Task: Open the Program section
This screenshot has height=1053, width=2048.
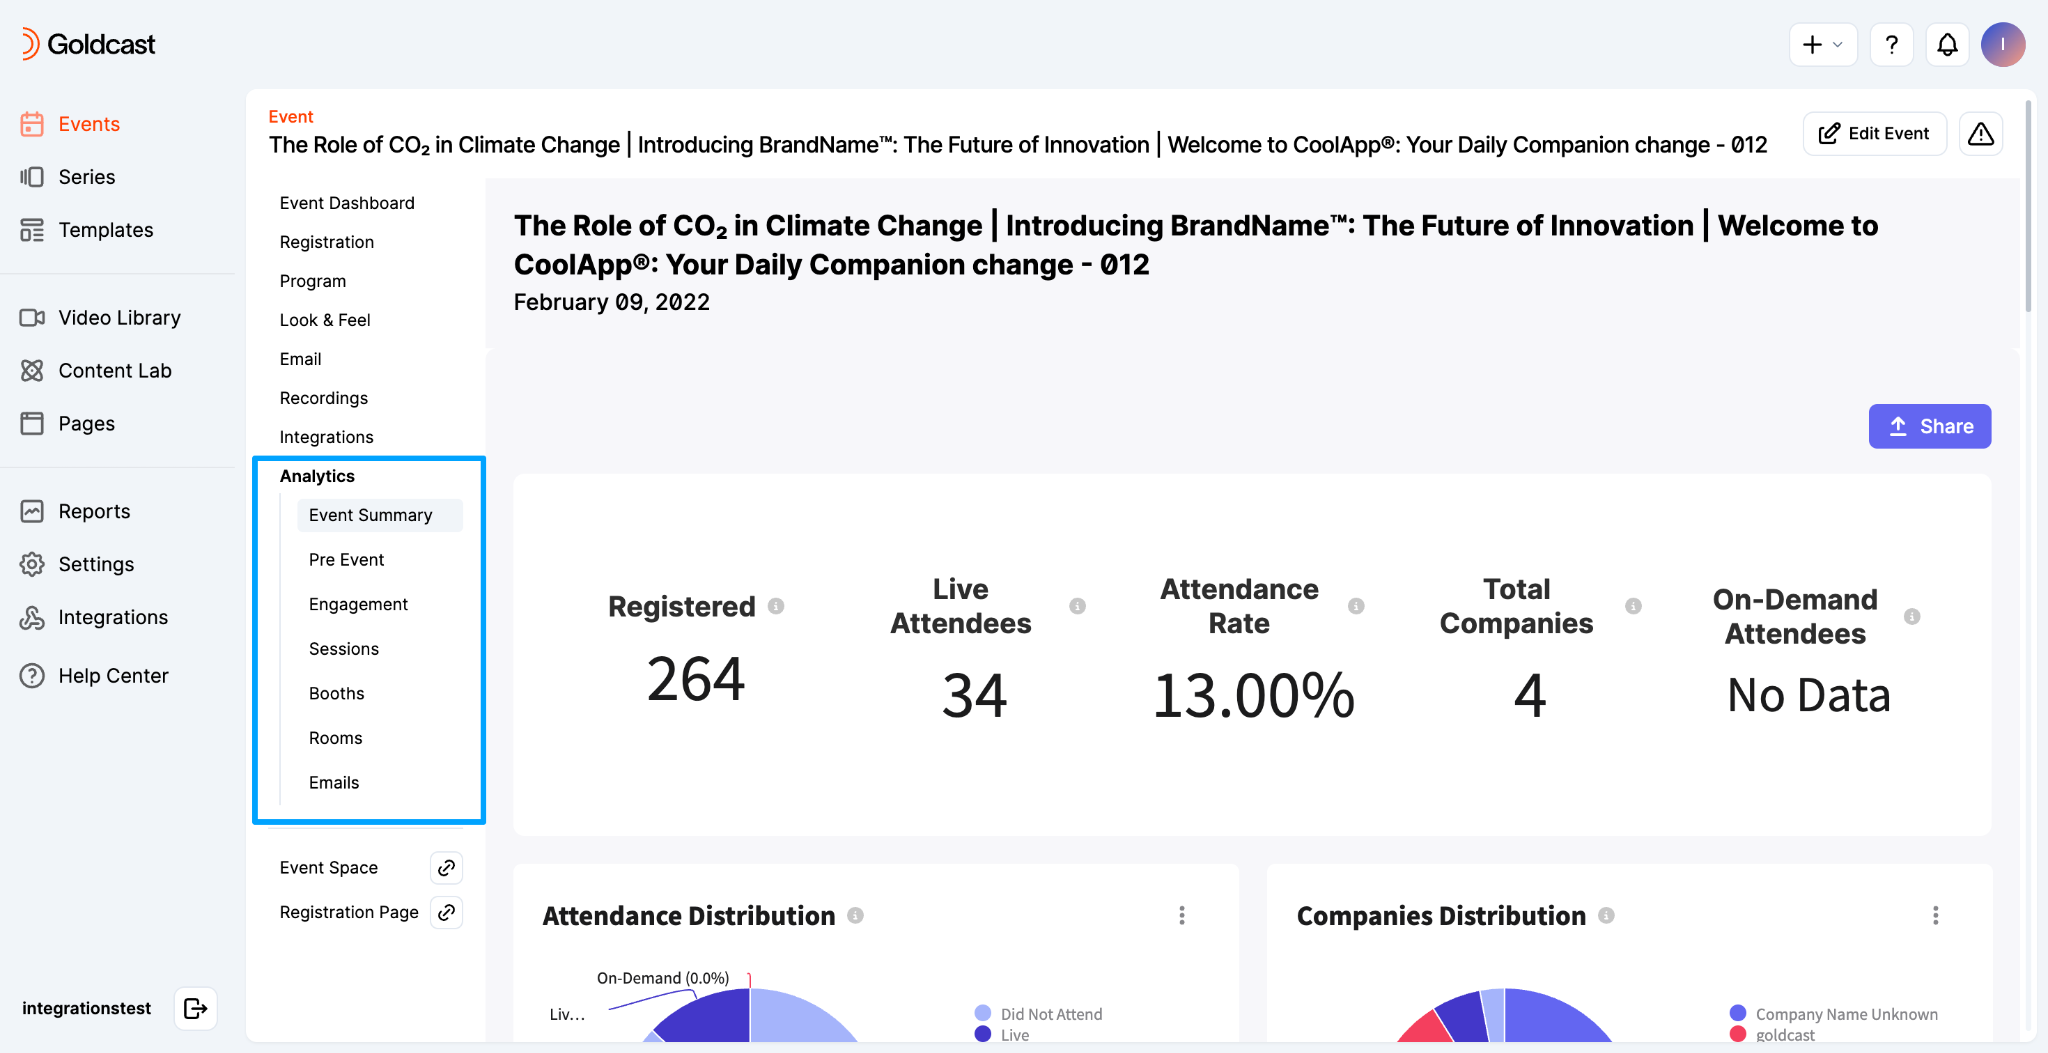Action: click(313, 281)
